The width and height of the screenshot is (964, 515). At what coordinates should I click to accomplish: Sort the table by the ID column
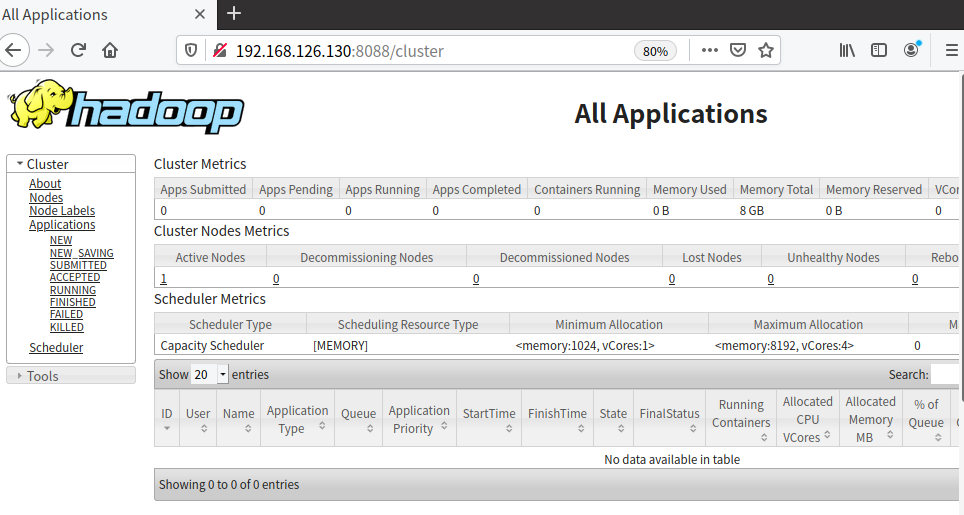pyautogui.click(x=167, y=418)
